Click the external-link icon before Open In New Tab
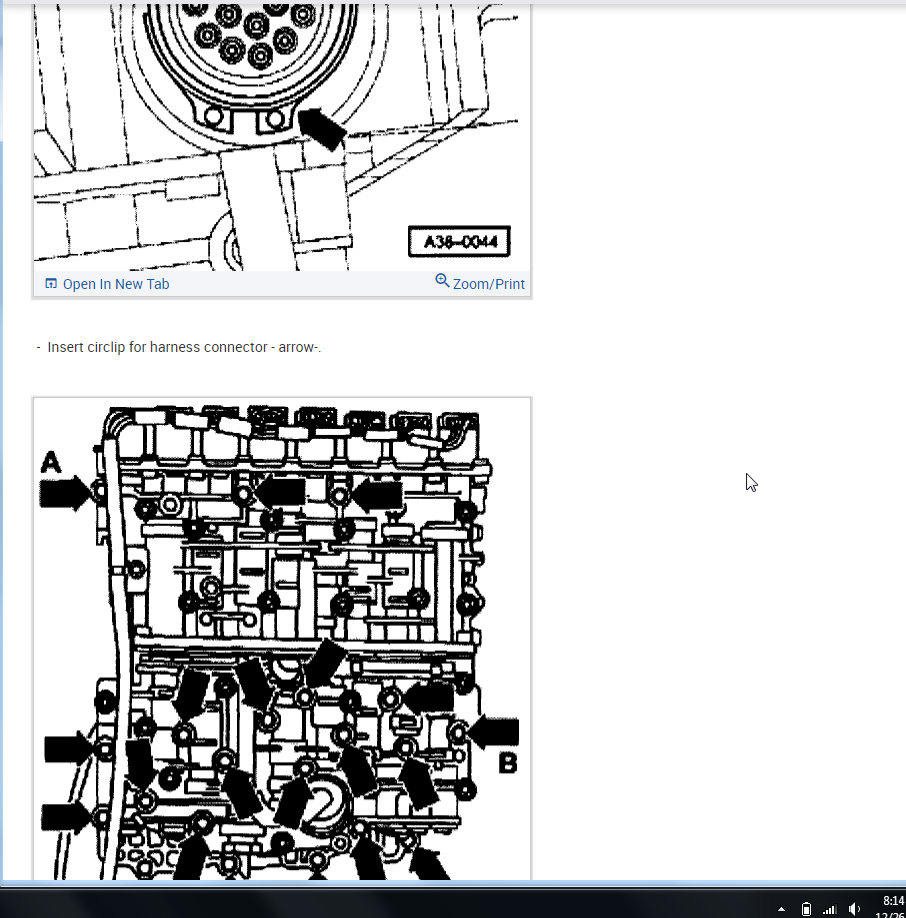This screenshot has height=918, width=906. (x=50, y=283)
